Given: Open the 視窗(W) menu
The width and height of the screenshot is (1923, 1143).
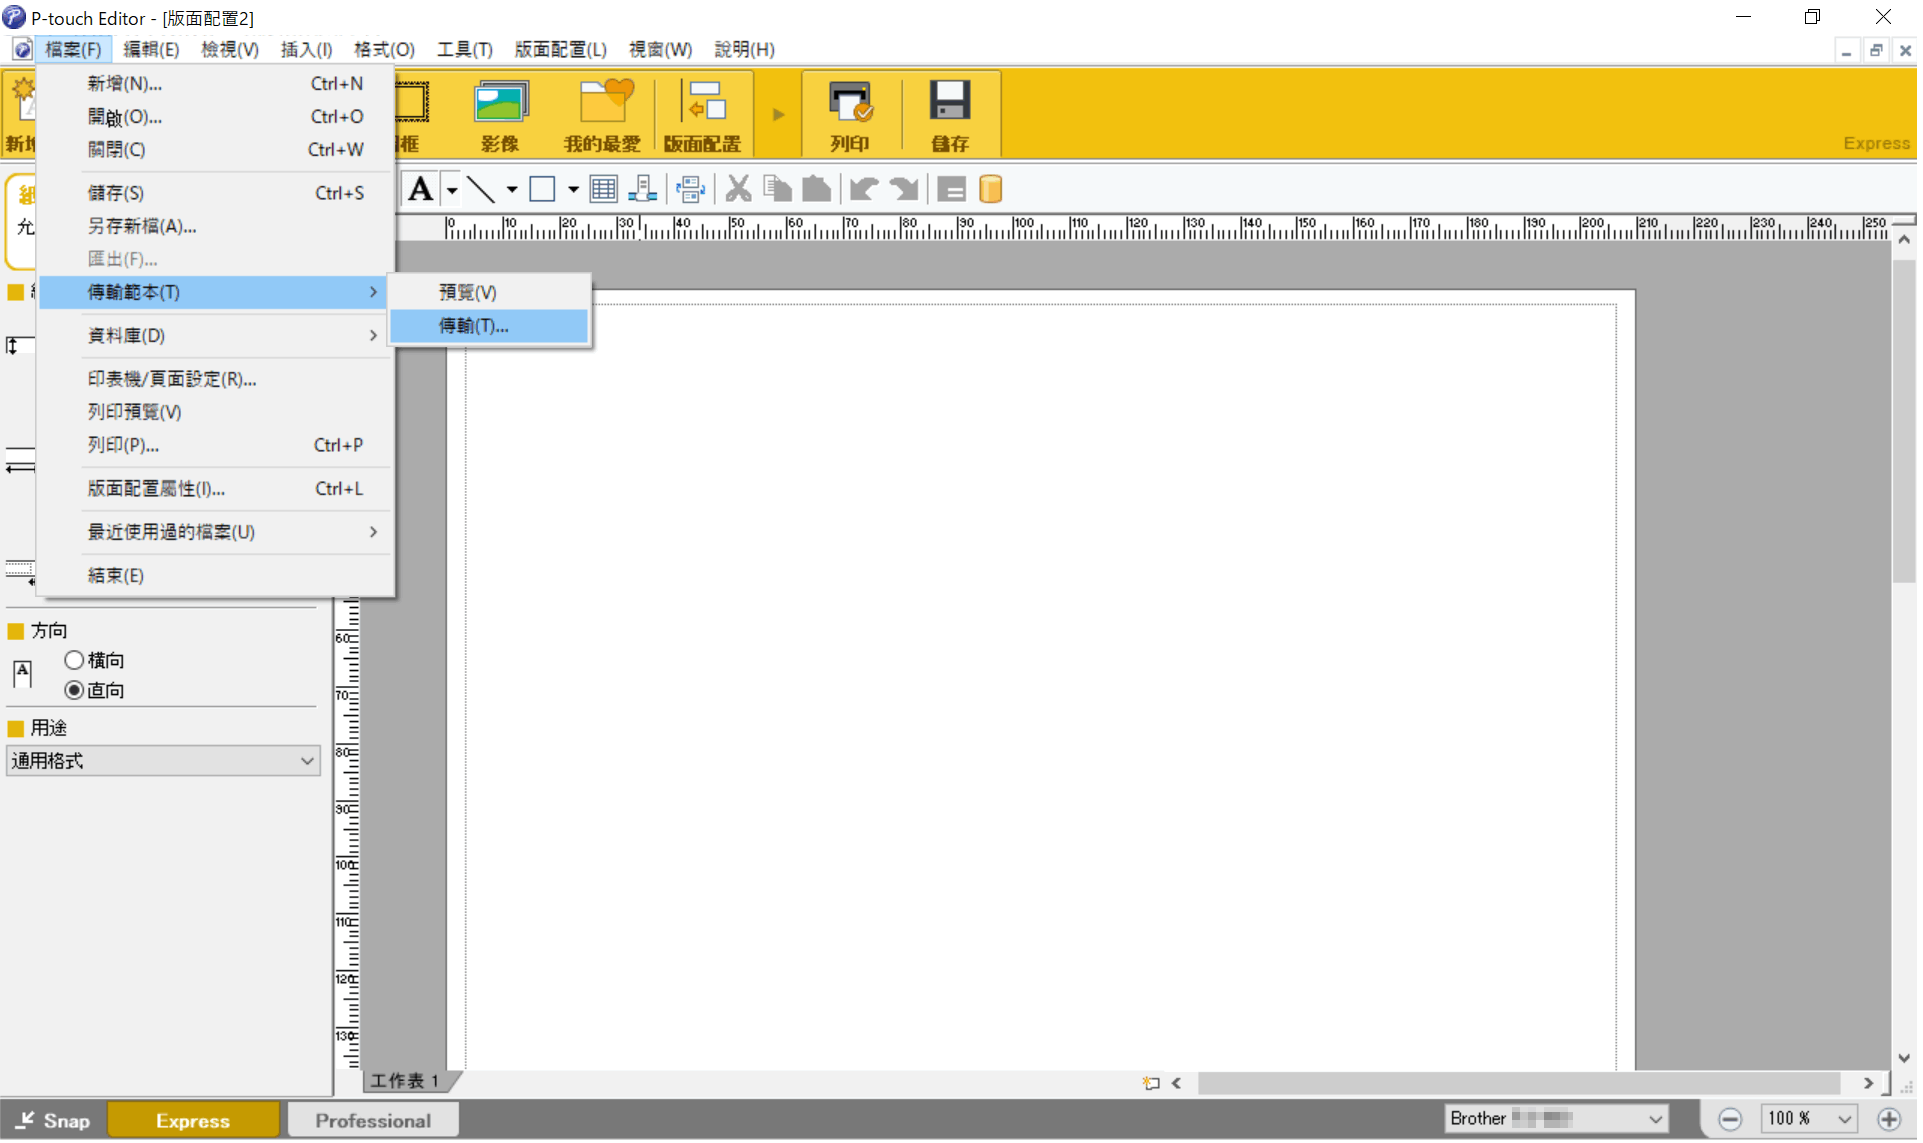Looking at the screenshot, I should (x=661, y=49).
